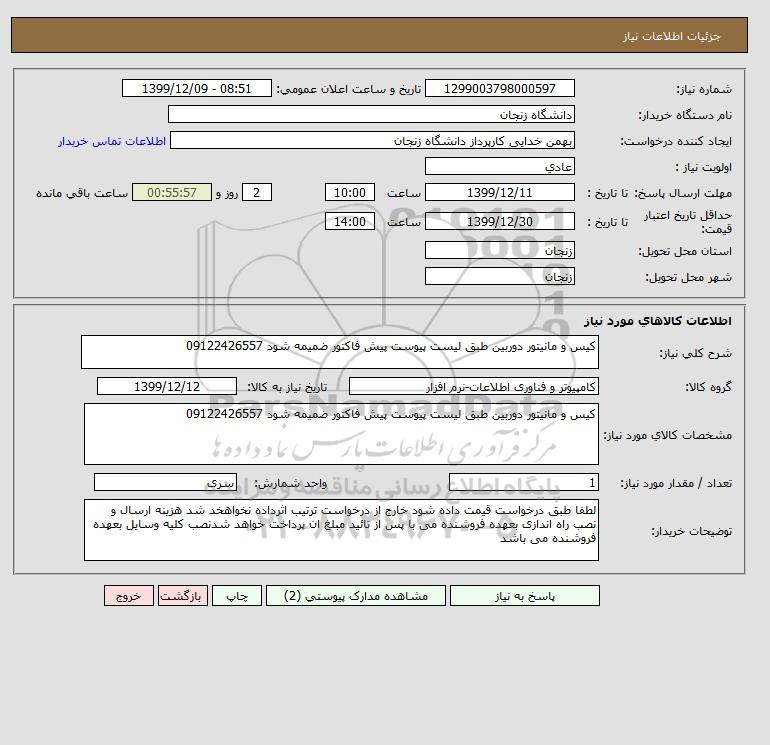
Task: Click the شماره نیاز label
Action: [704, 89]
